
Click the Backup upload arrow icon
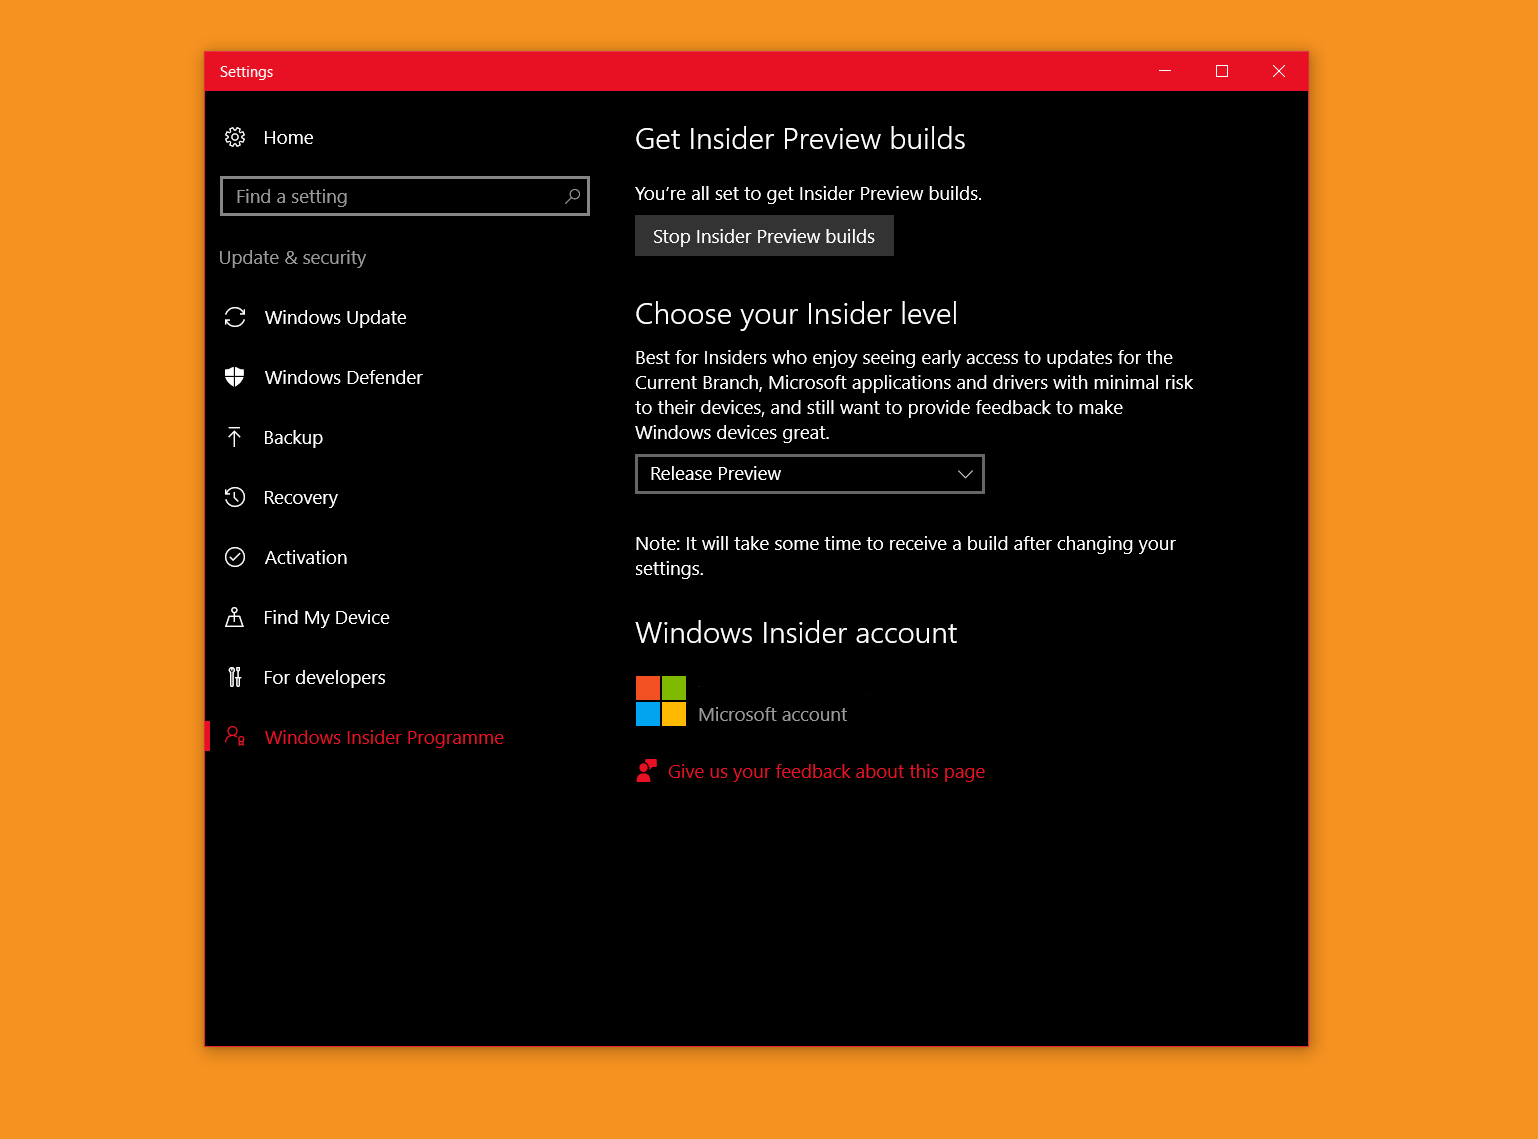pyautogui.click(x=234, y=437)
